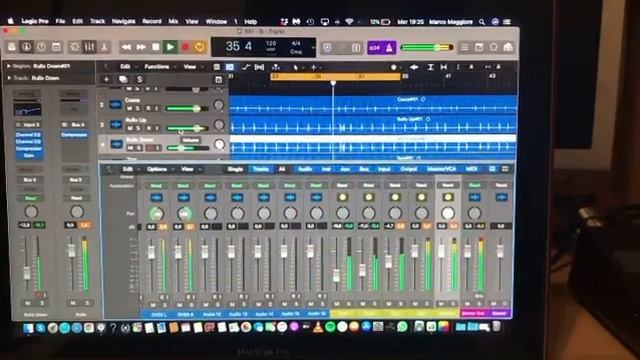Open the List Editors button
The width and height of the screenshot is (640, 360).
click(464, 47)
